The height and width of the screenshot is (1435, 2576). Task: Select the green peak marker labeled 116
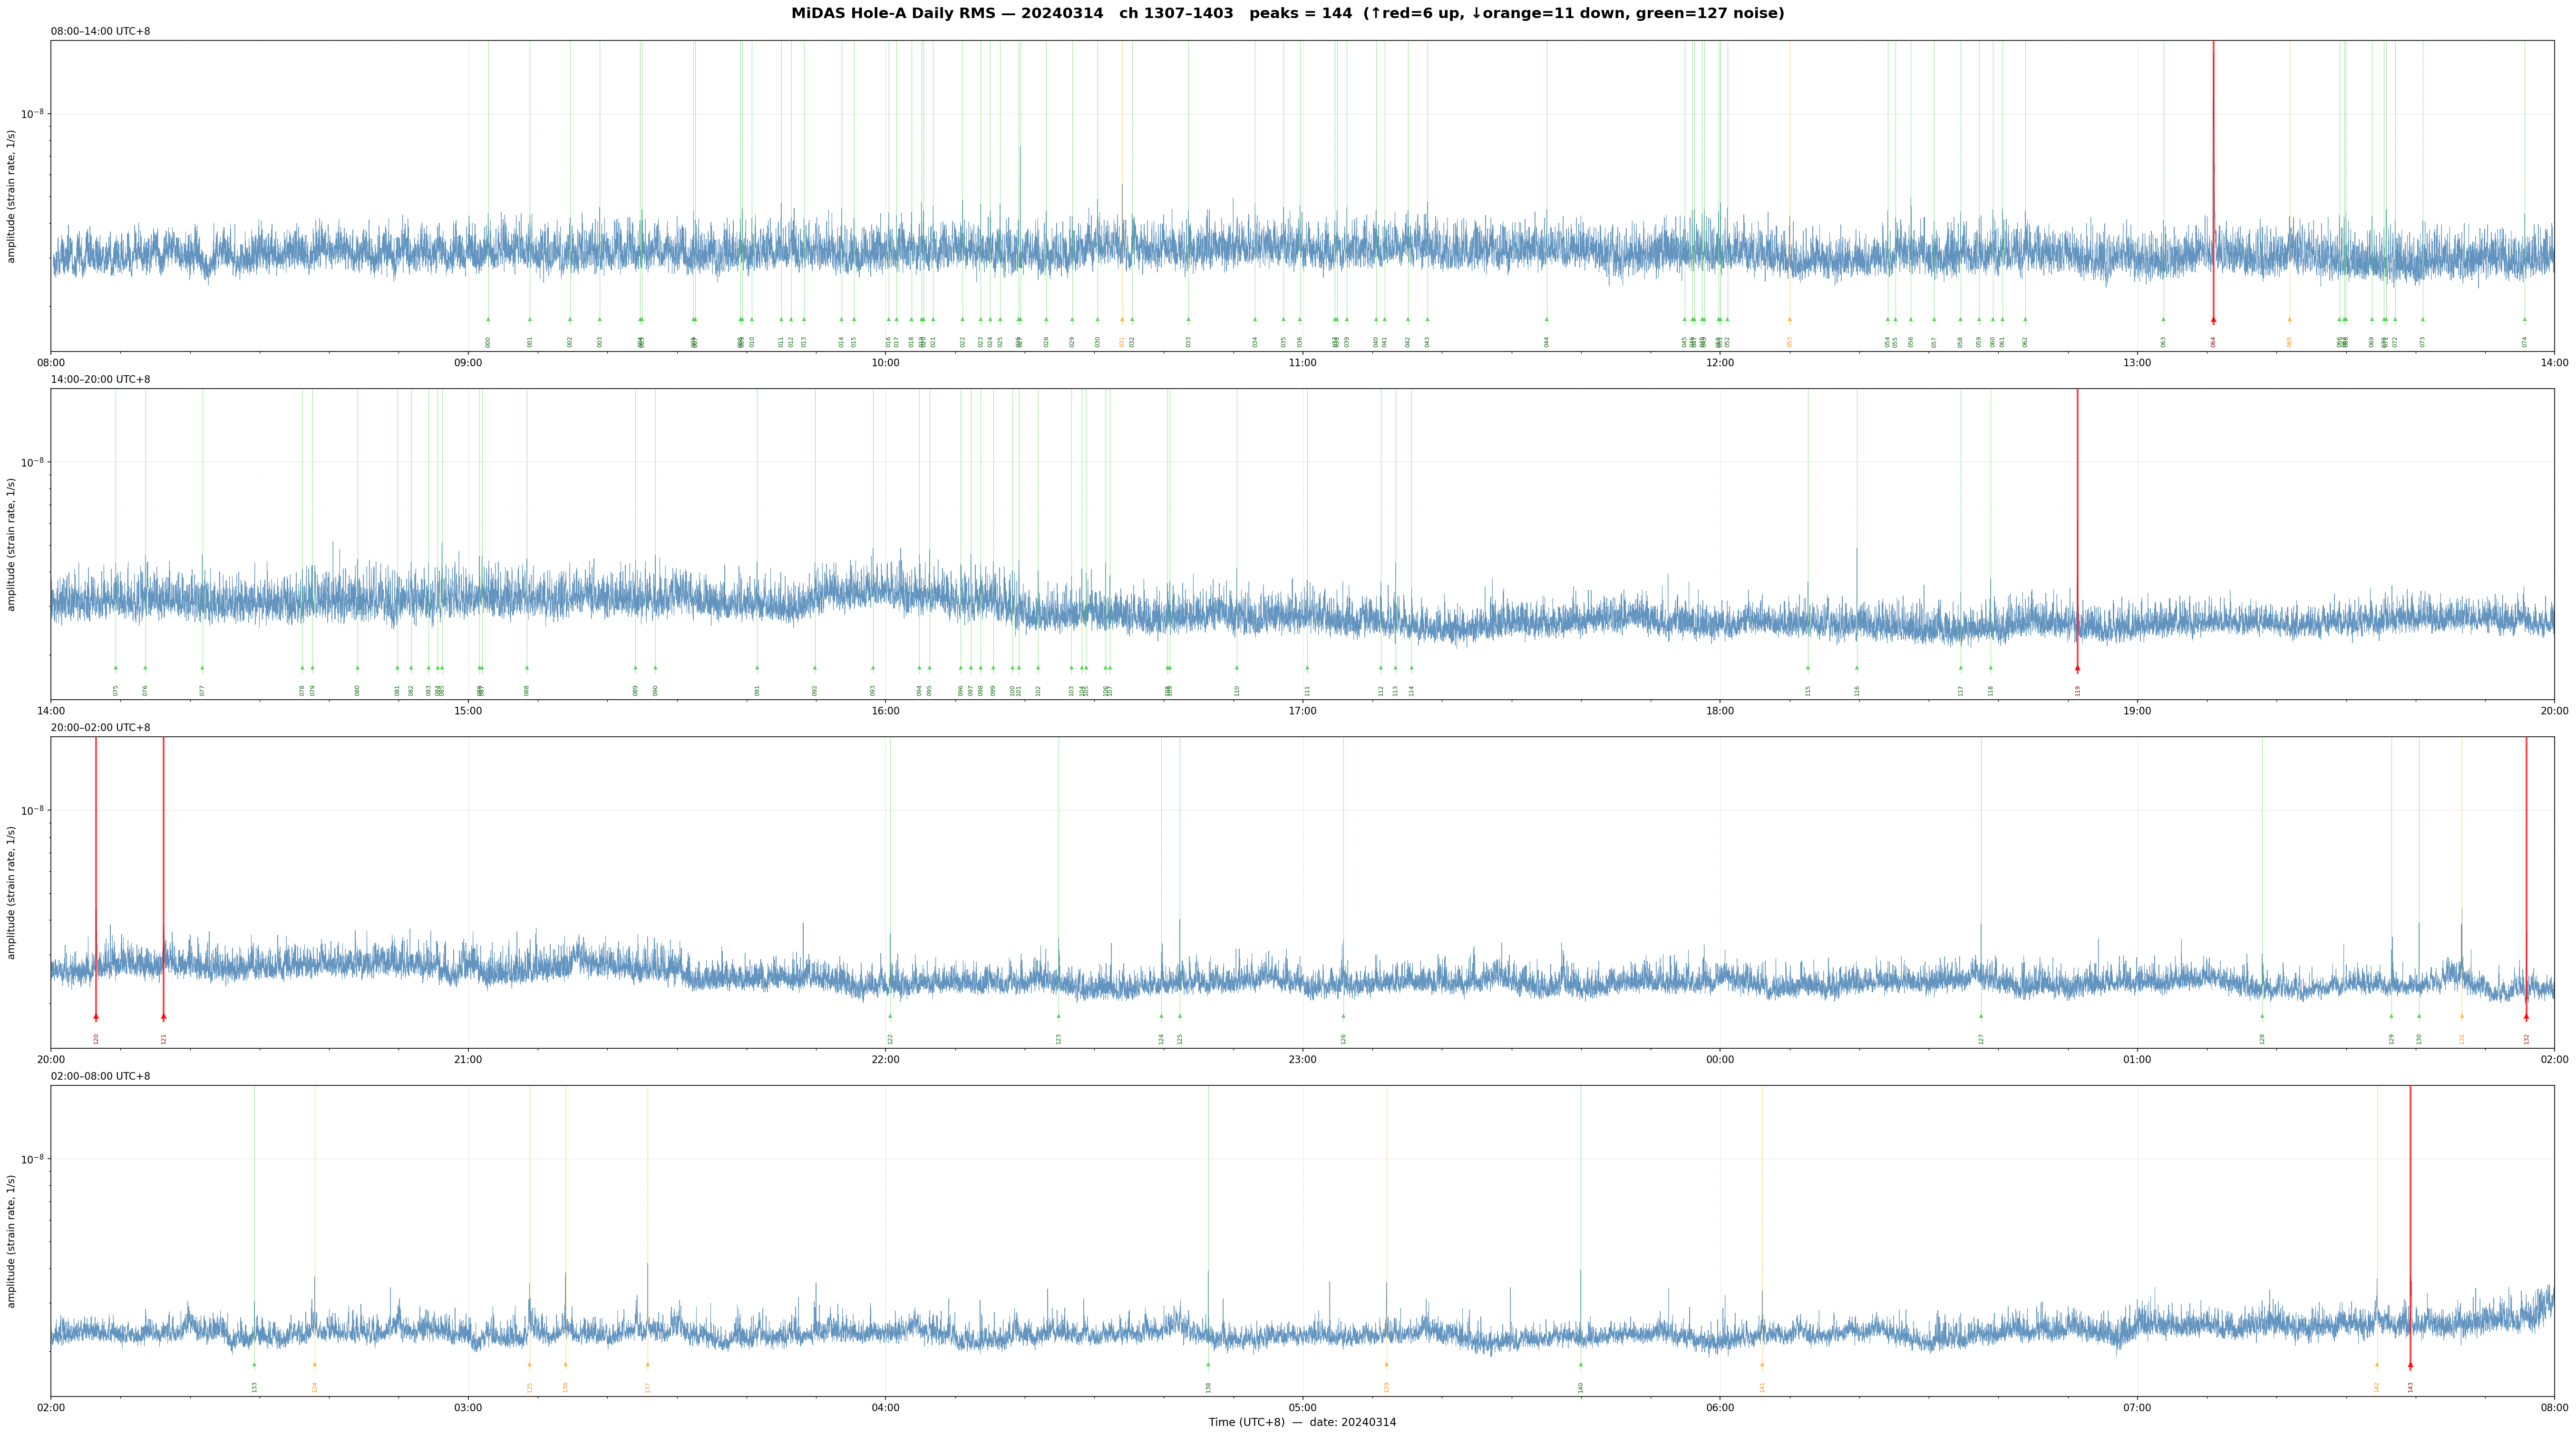coord(1857,668)
